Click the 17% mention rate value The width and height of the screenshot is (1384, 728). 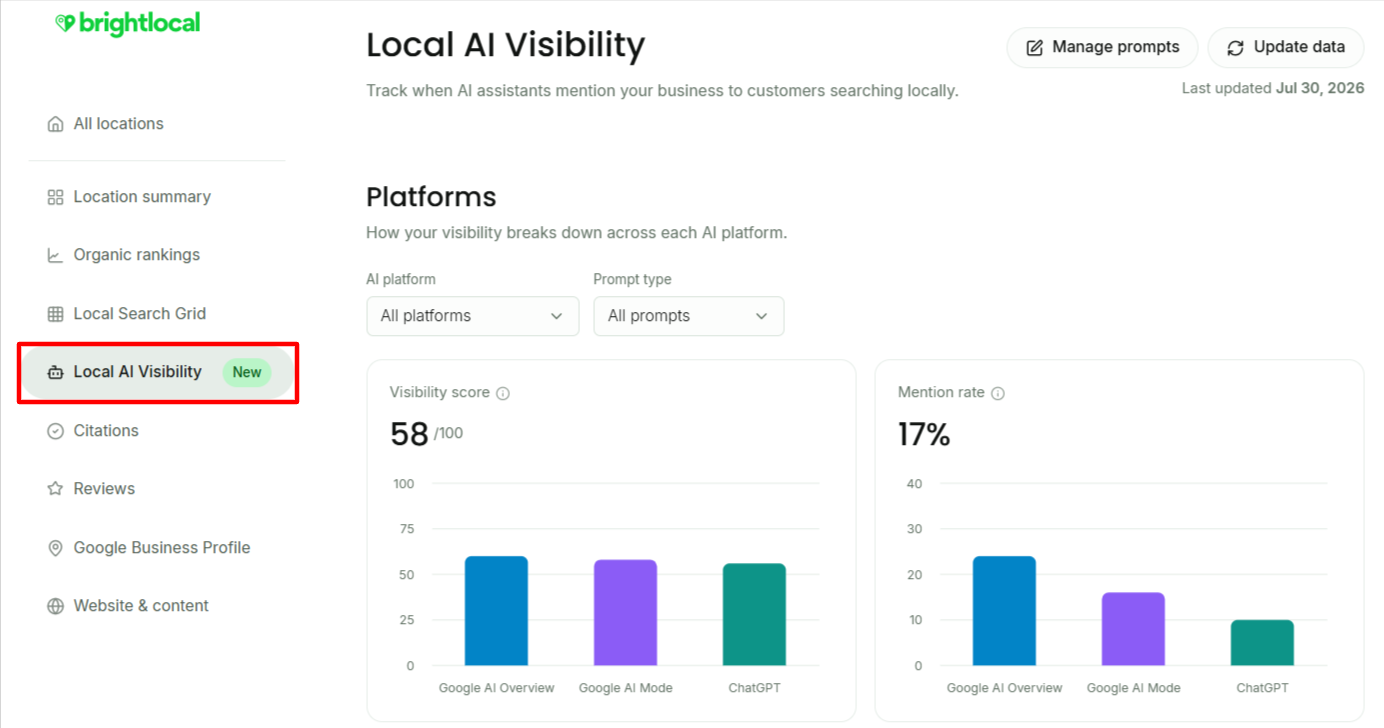tap(924, 434)
